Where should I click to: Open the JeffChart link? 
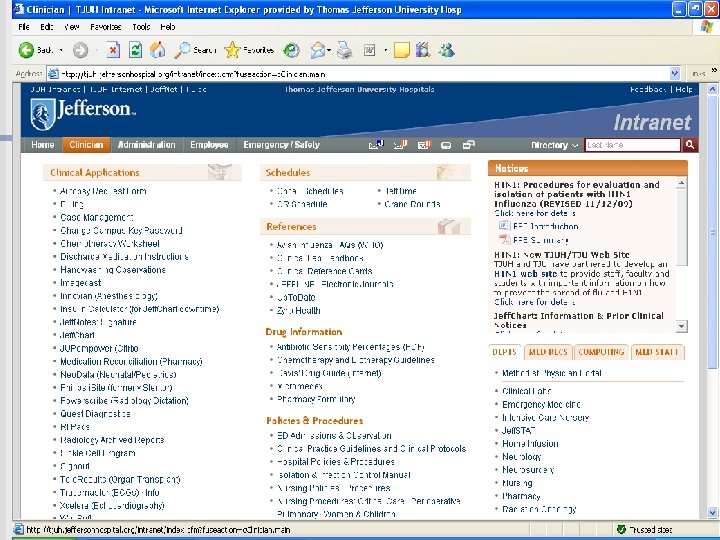(77, 335)
